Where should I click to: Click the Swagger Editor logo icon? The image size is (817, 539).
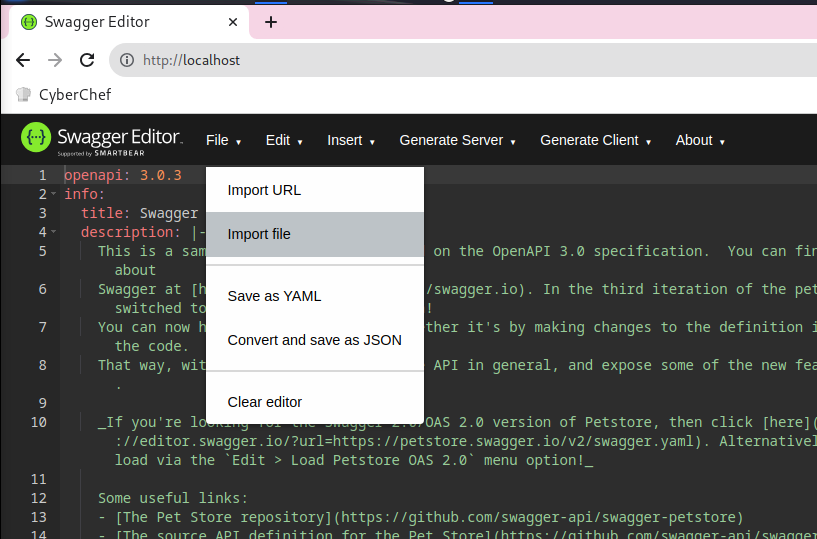point(36,137)
